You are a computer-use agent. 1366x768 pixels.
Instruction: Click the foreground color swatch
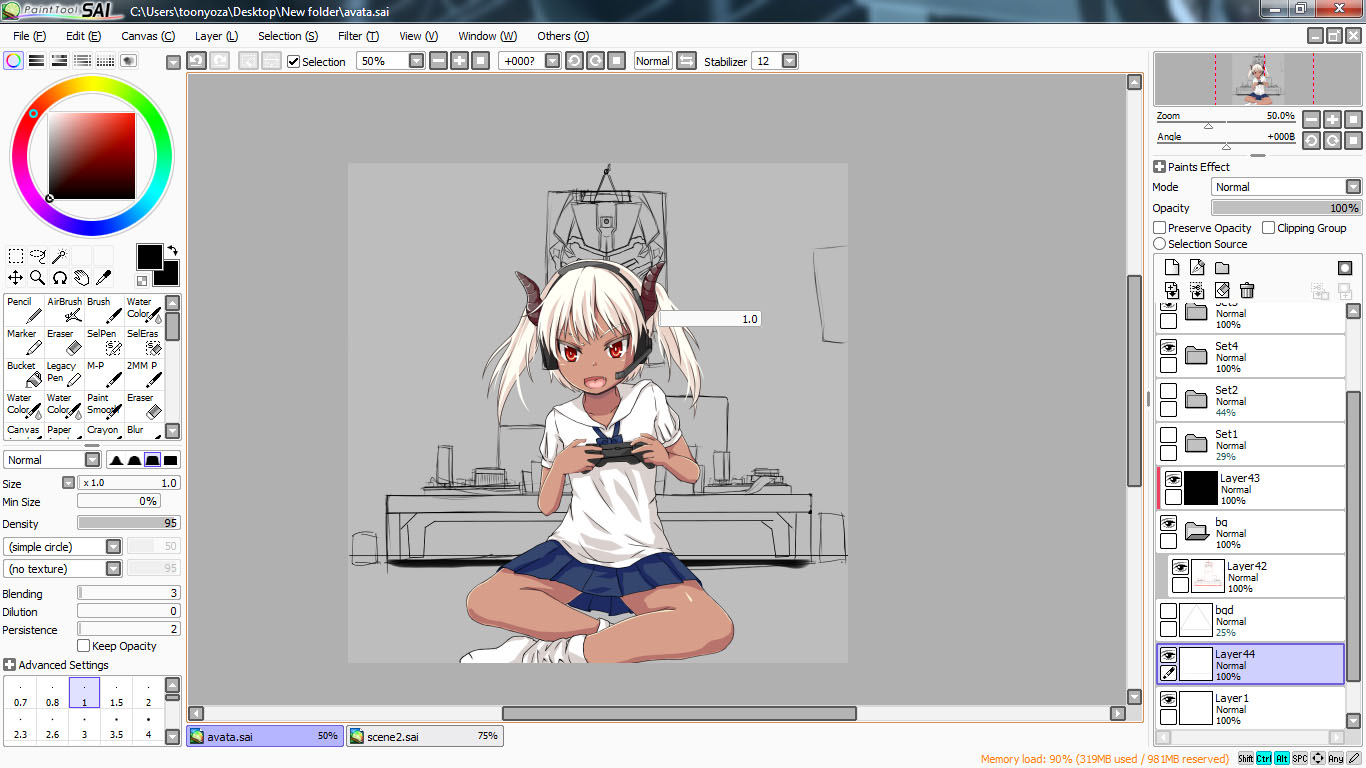coord(149,257)
